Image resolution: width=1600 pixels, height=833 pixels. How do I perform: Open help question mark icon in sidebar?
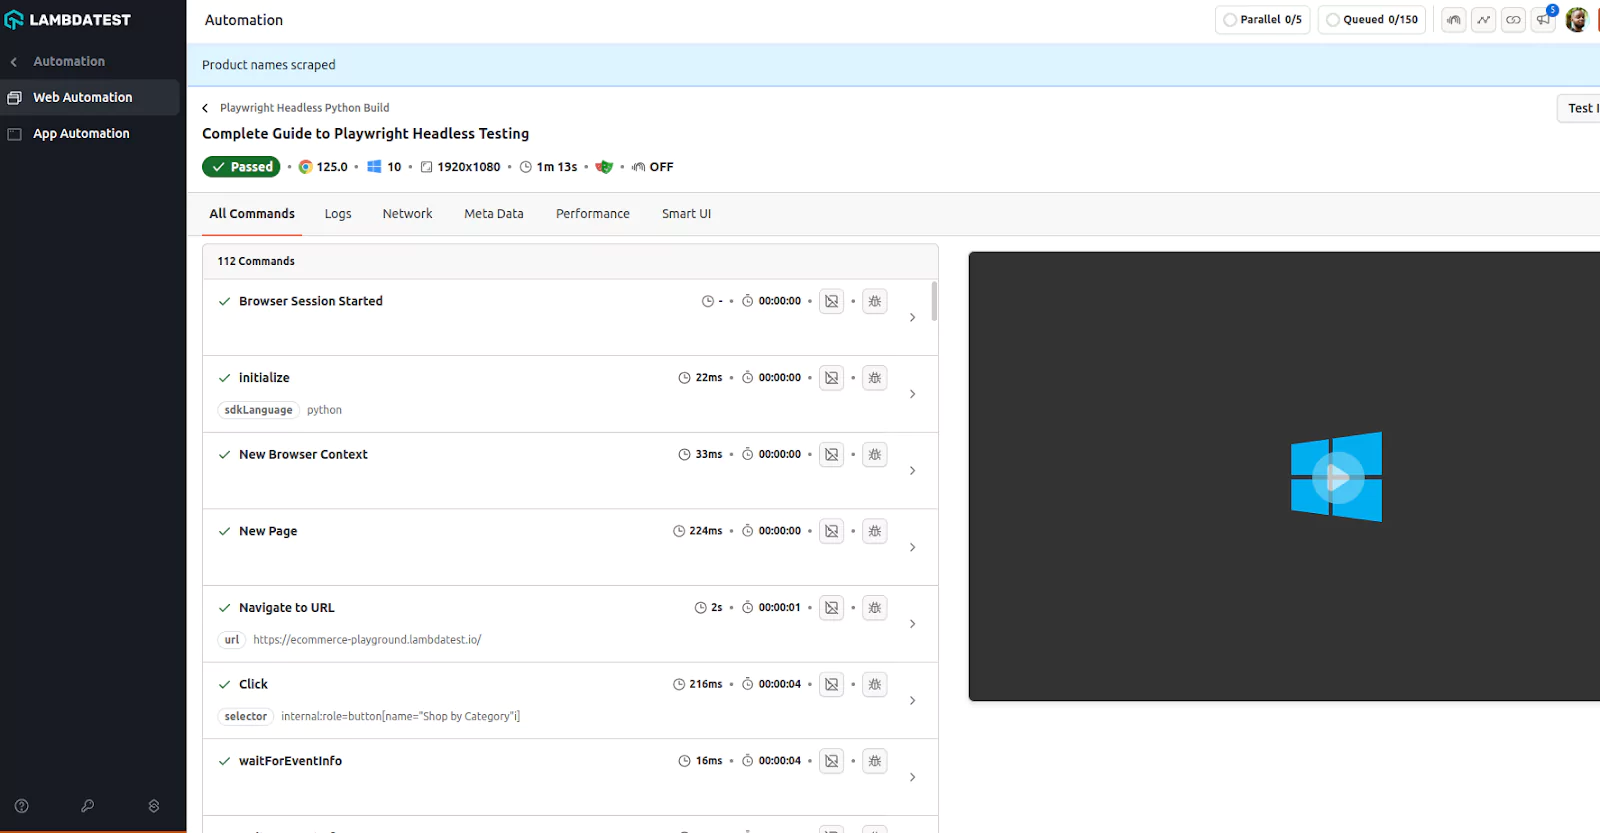tap(22, 806)
